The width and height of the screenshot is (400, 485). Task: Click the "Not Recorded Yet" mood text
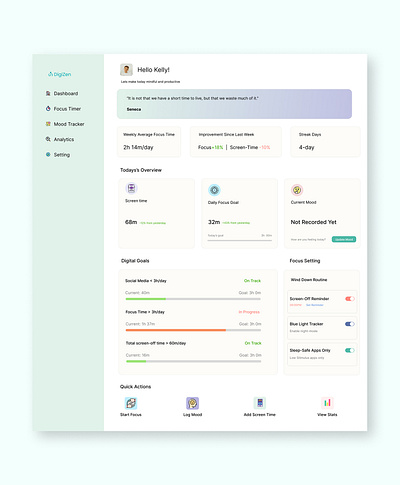click(x=313, y=222)
